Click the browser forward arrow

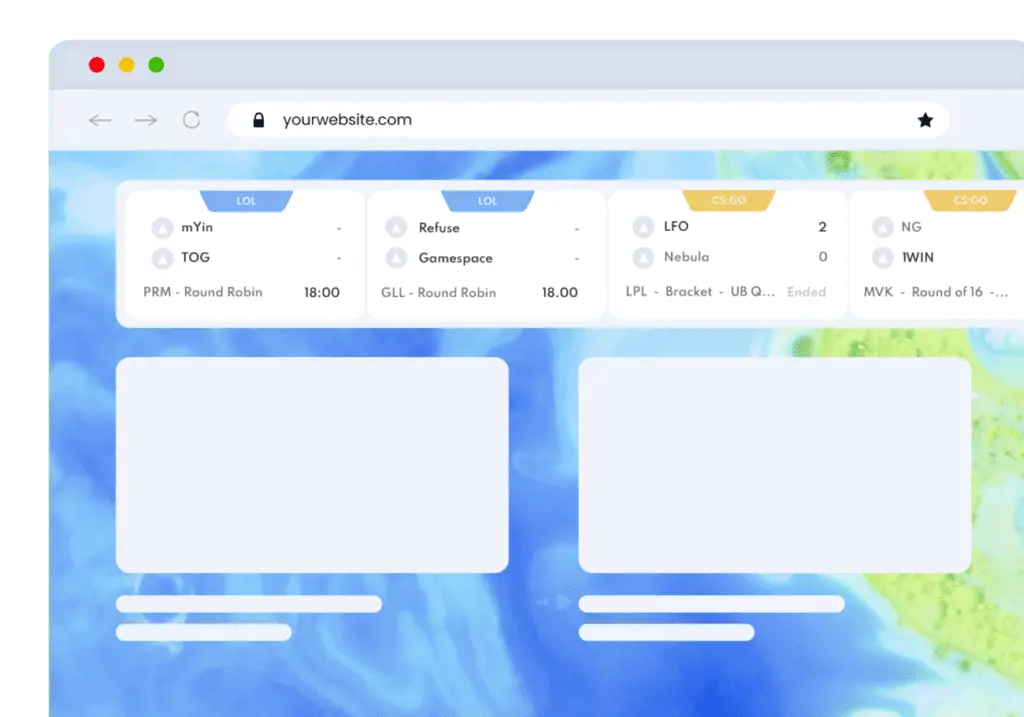[x=146, y=120]
